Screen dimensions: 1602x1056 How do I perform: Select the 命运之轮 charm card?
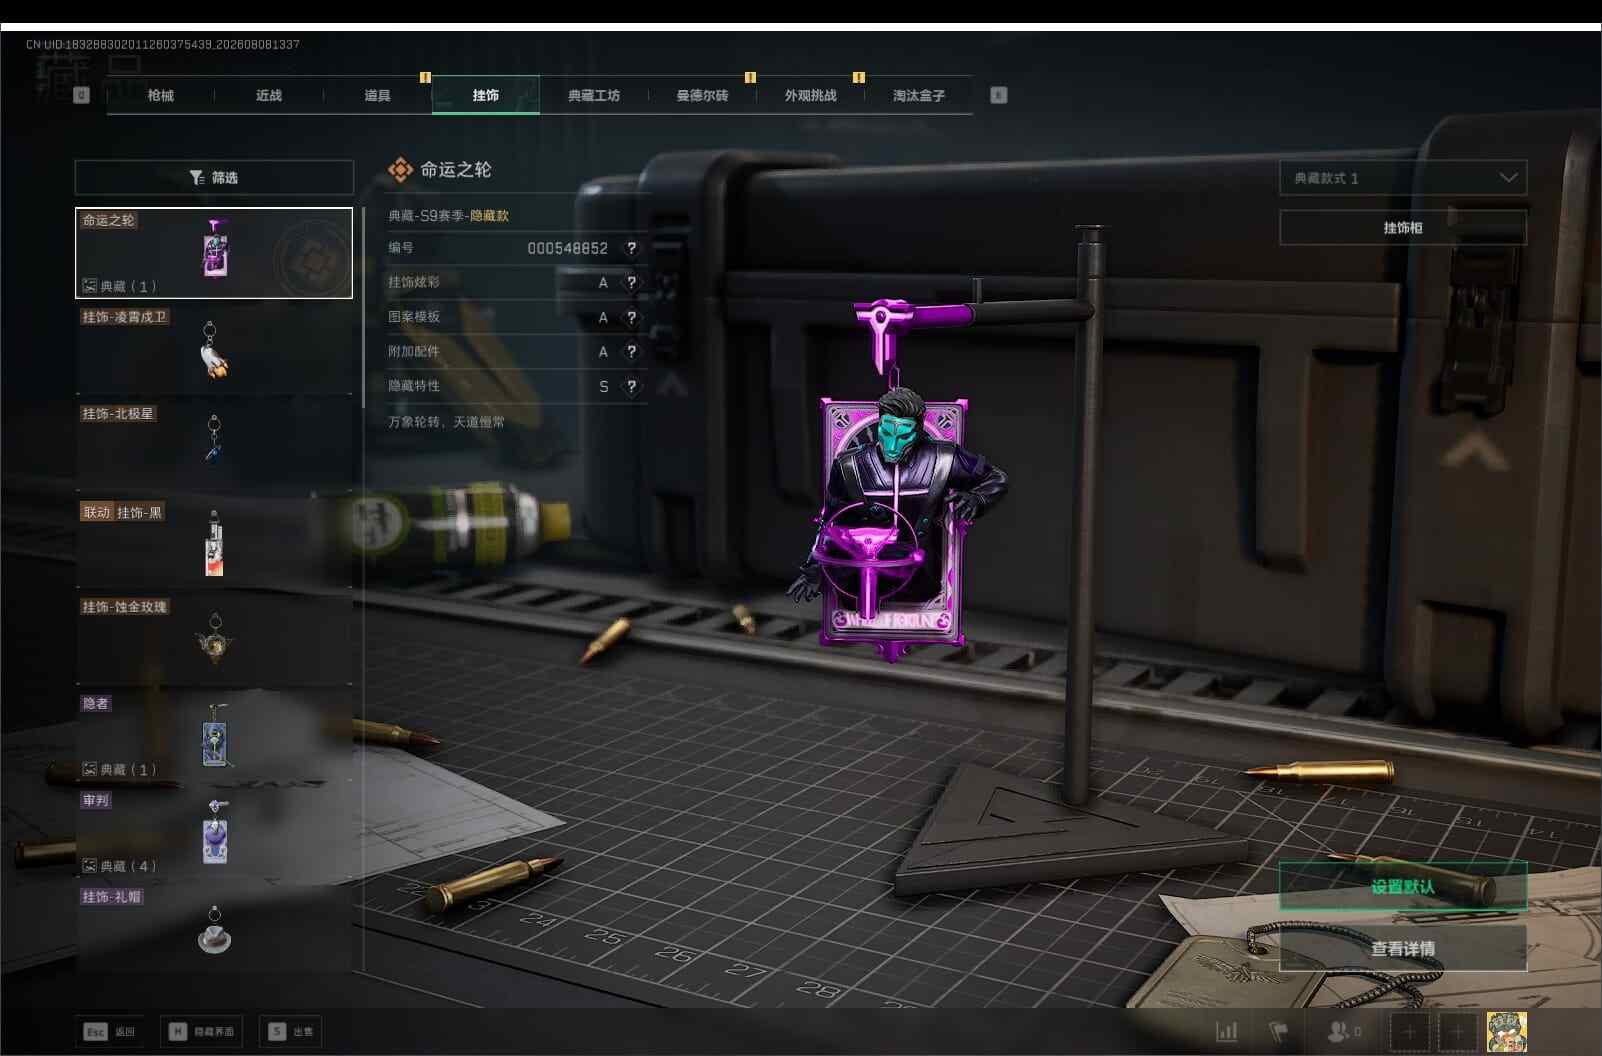pyautogui.click(x=214, y=253)
